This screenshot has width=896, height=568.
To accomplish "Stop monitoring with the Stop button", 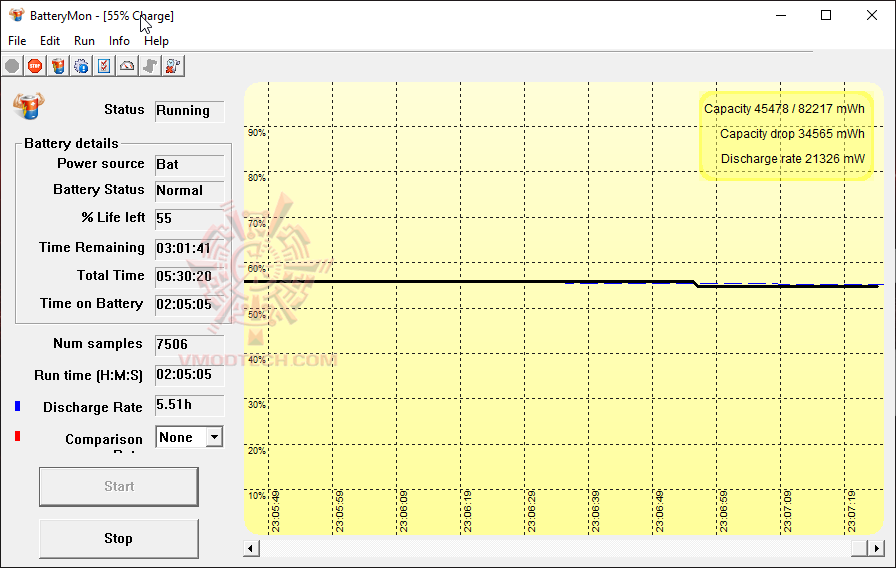I will point(119,538).
